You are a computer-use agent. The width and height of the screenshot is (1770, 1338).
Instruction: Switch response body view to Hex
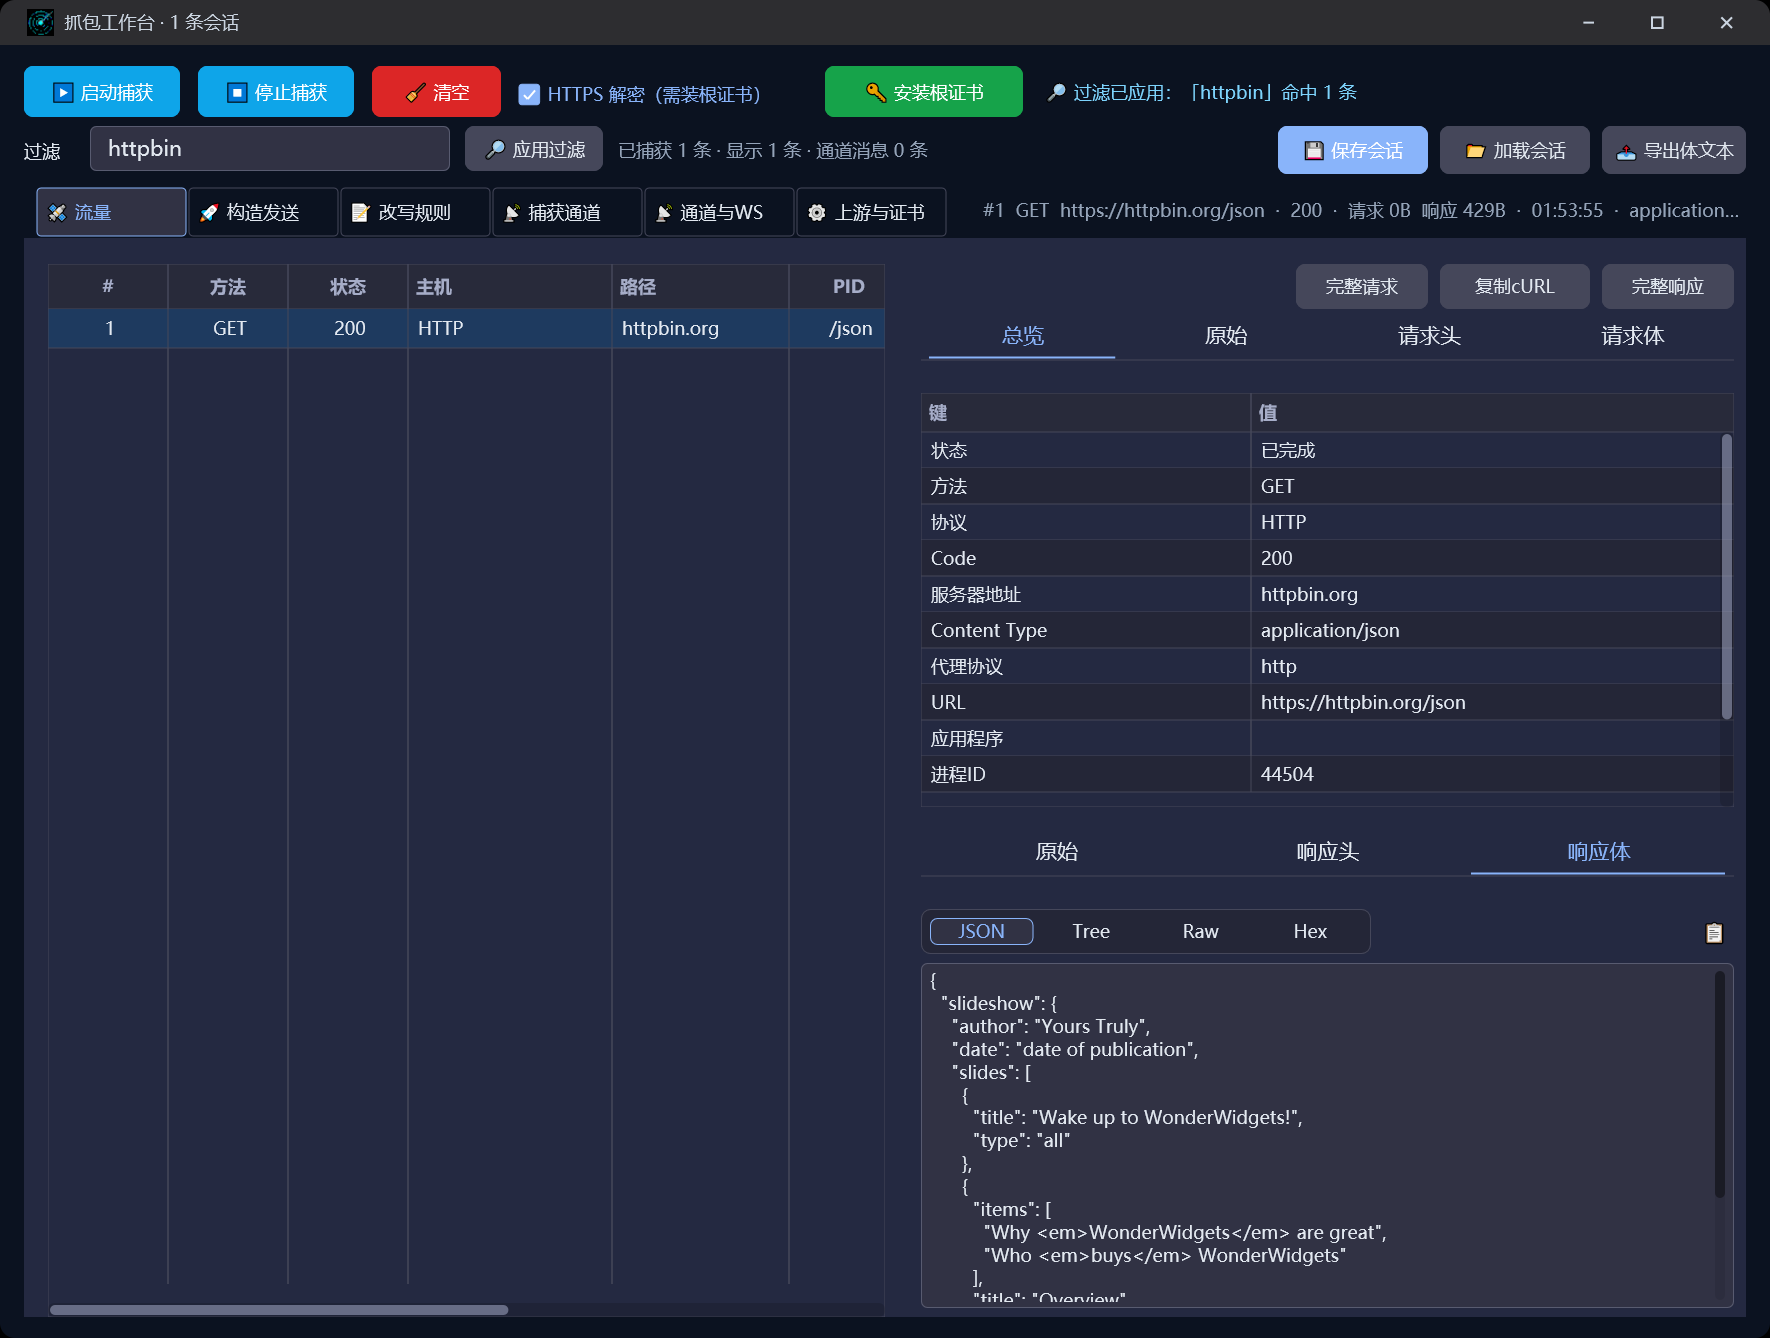point(1310,931)
